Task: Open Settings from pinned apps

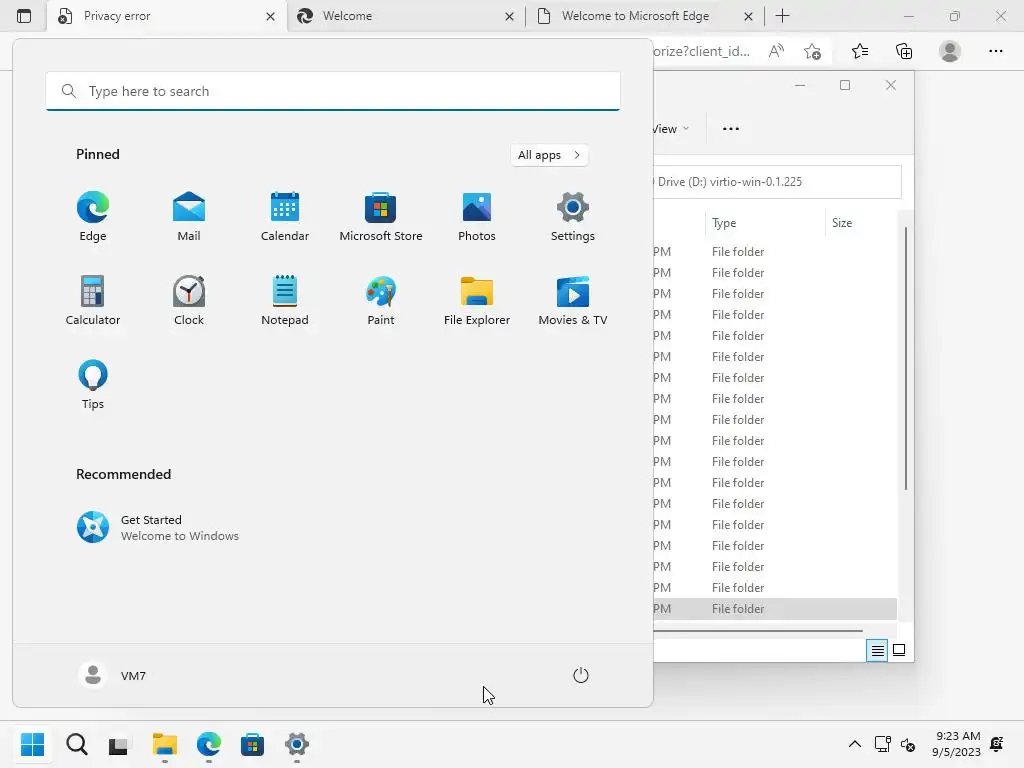Action: tap(573, 217)
